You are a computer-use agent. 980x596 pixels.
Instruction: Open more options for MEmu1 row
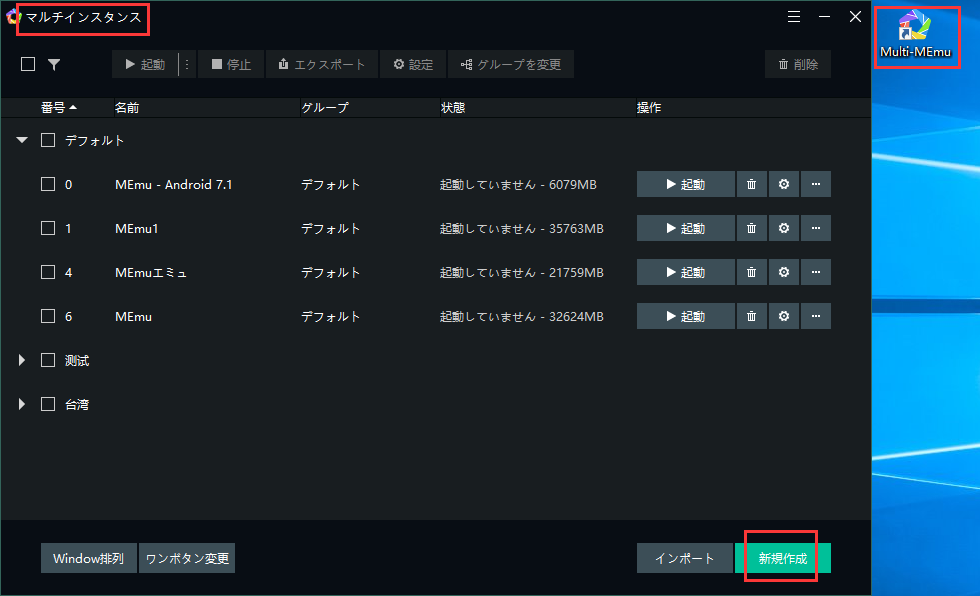tap(816, 228)
